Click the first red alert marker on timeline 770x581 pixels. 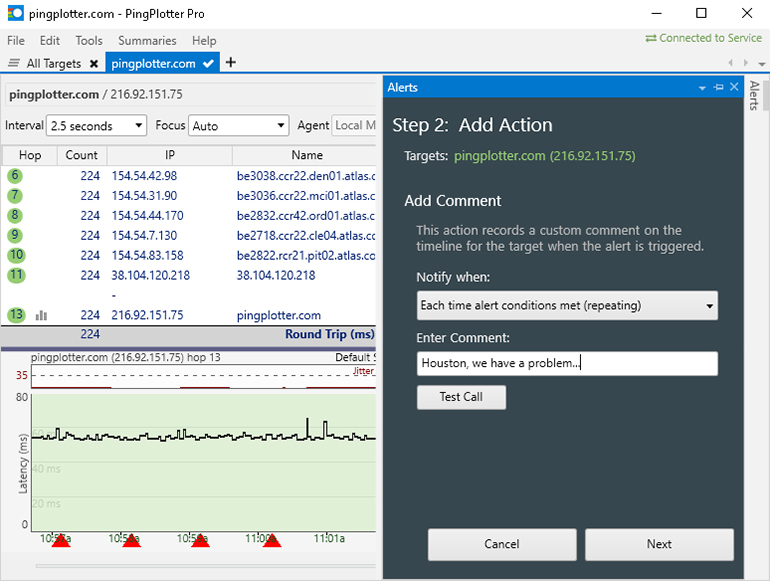click(x=61, y=541)
